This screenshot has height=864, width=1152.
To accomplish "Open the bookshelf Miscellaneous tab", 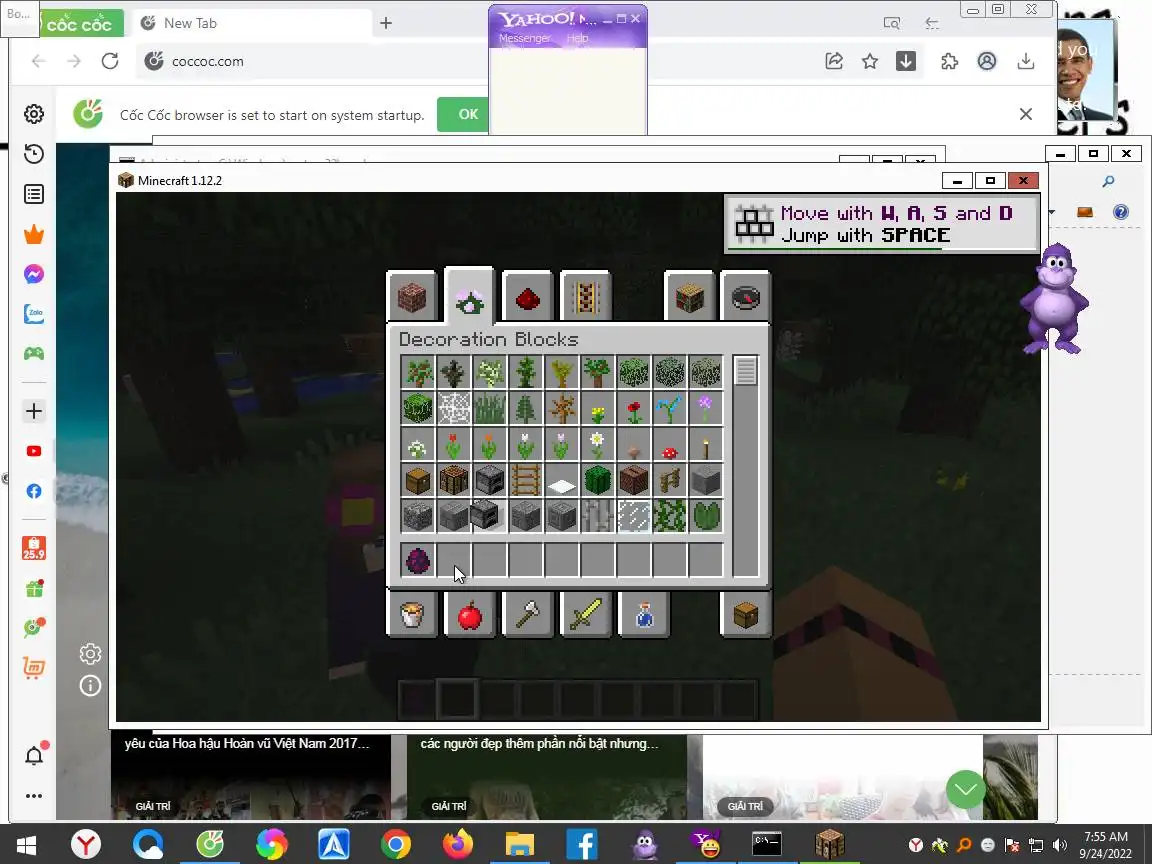I will click(688, 296).
